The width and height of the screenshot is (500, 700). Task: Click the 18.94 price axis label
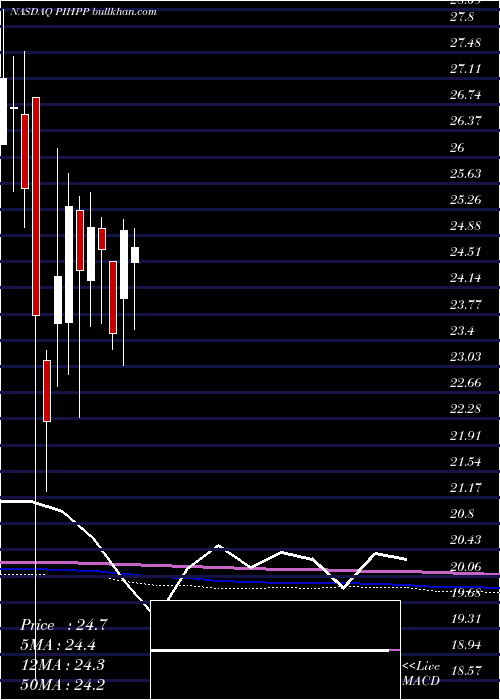[465, 645]
